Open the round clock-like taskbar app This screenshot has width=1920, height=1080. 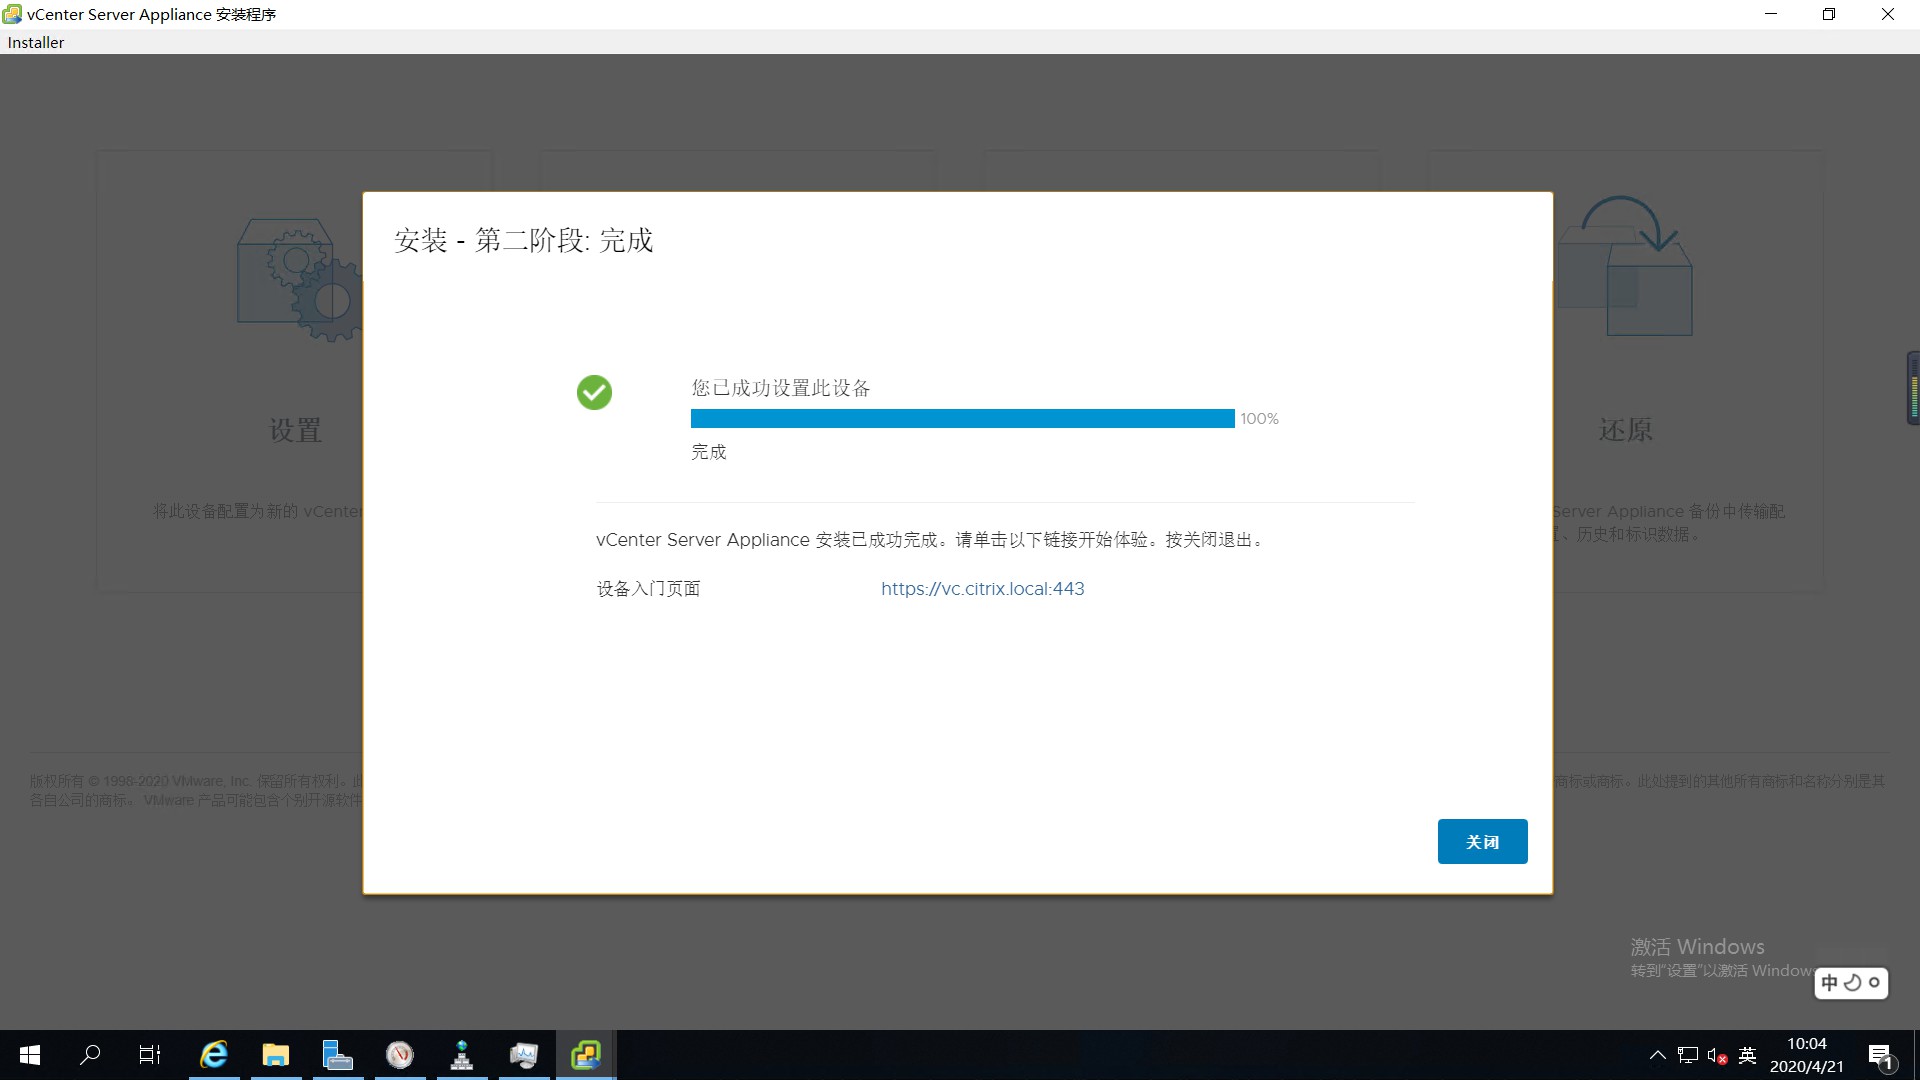400,1055
